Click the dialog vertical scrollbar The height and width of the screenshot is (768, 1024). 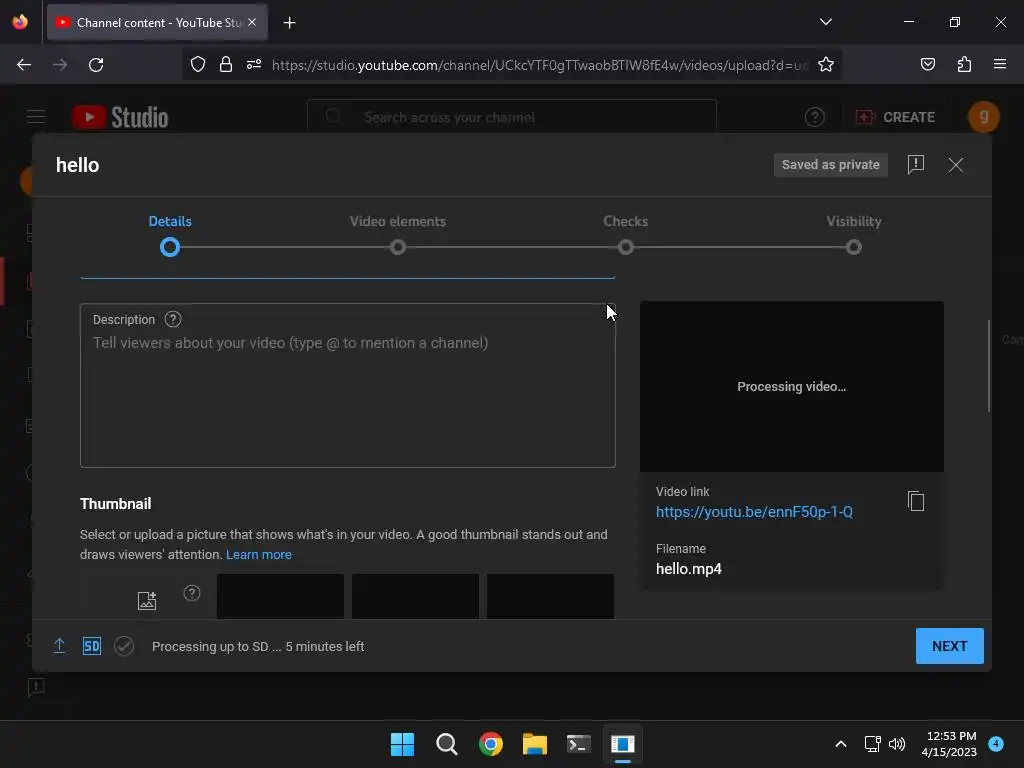coord(989,366)
